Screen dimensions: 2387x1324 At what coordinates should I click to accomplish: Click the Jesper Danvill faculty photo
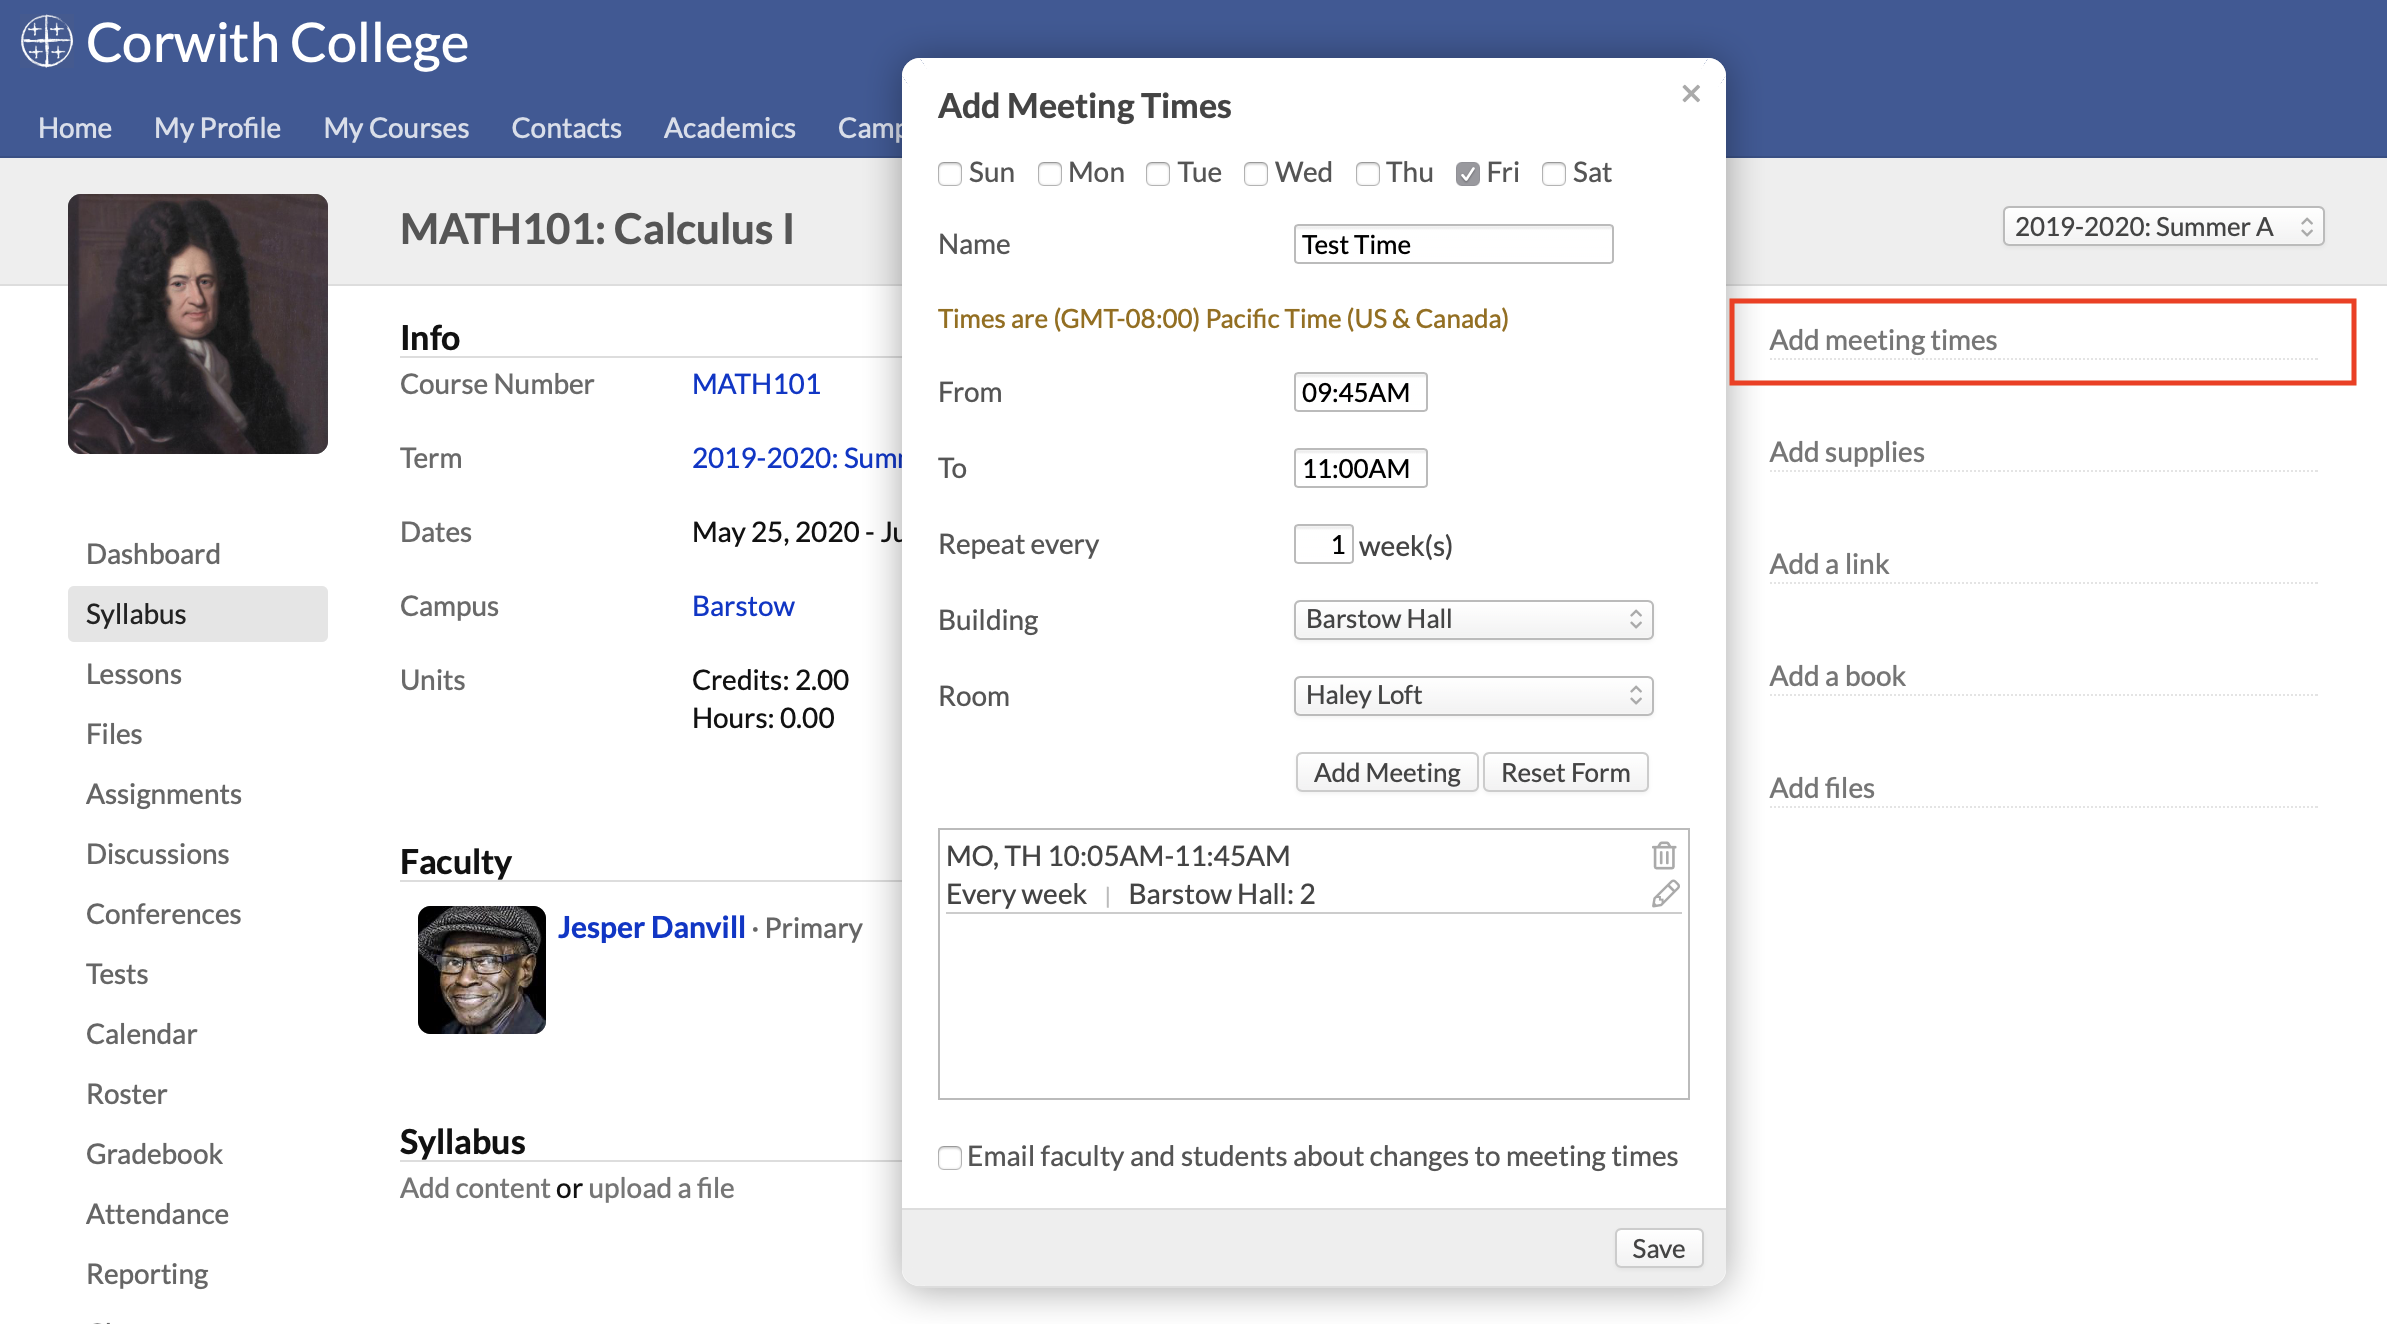click(x=481, y=969)
